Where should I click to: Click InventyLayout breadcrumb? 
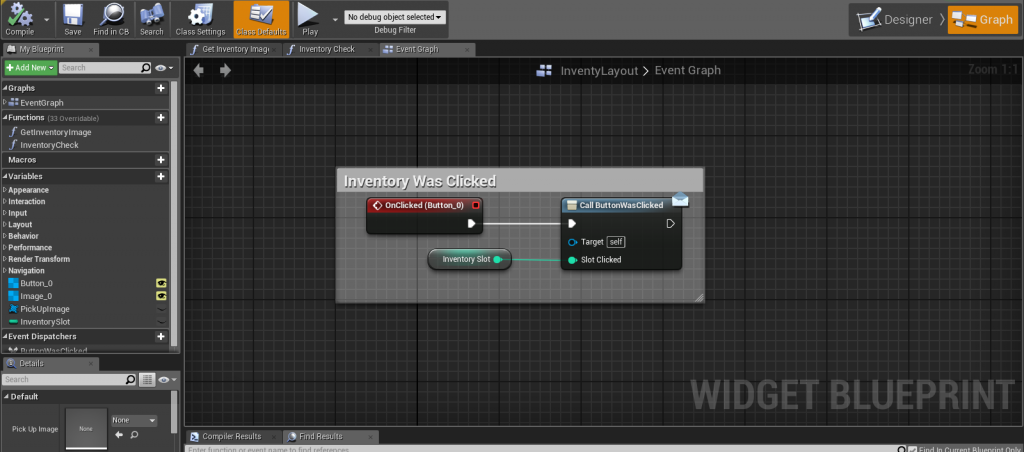tap(599, 71)
